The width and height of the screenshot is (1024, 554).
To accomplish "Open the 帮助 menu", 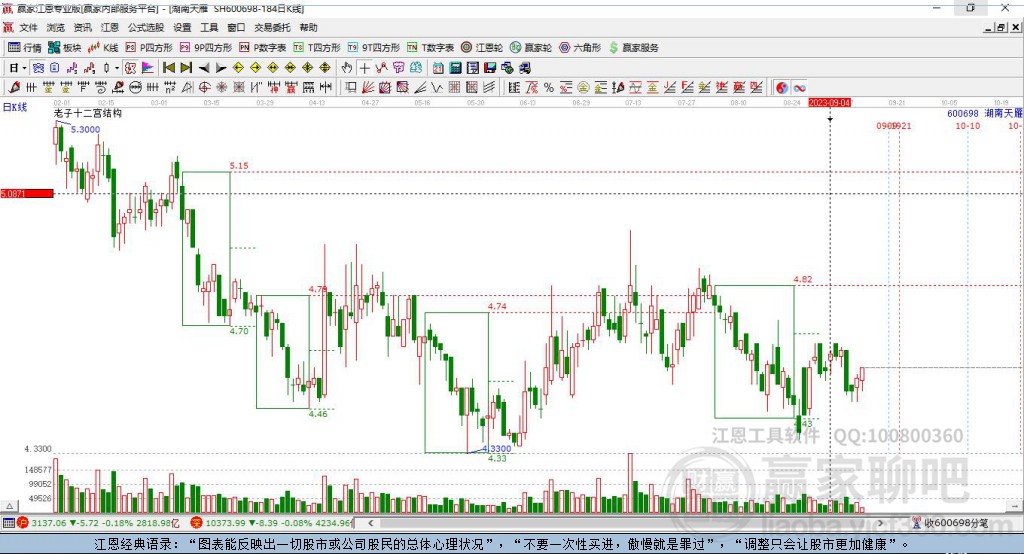I will [x=308, y=27].
